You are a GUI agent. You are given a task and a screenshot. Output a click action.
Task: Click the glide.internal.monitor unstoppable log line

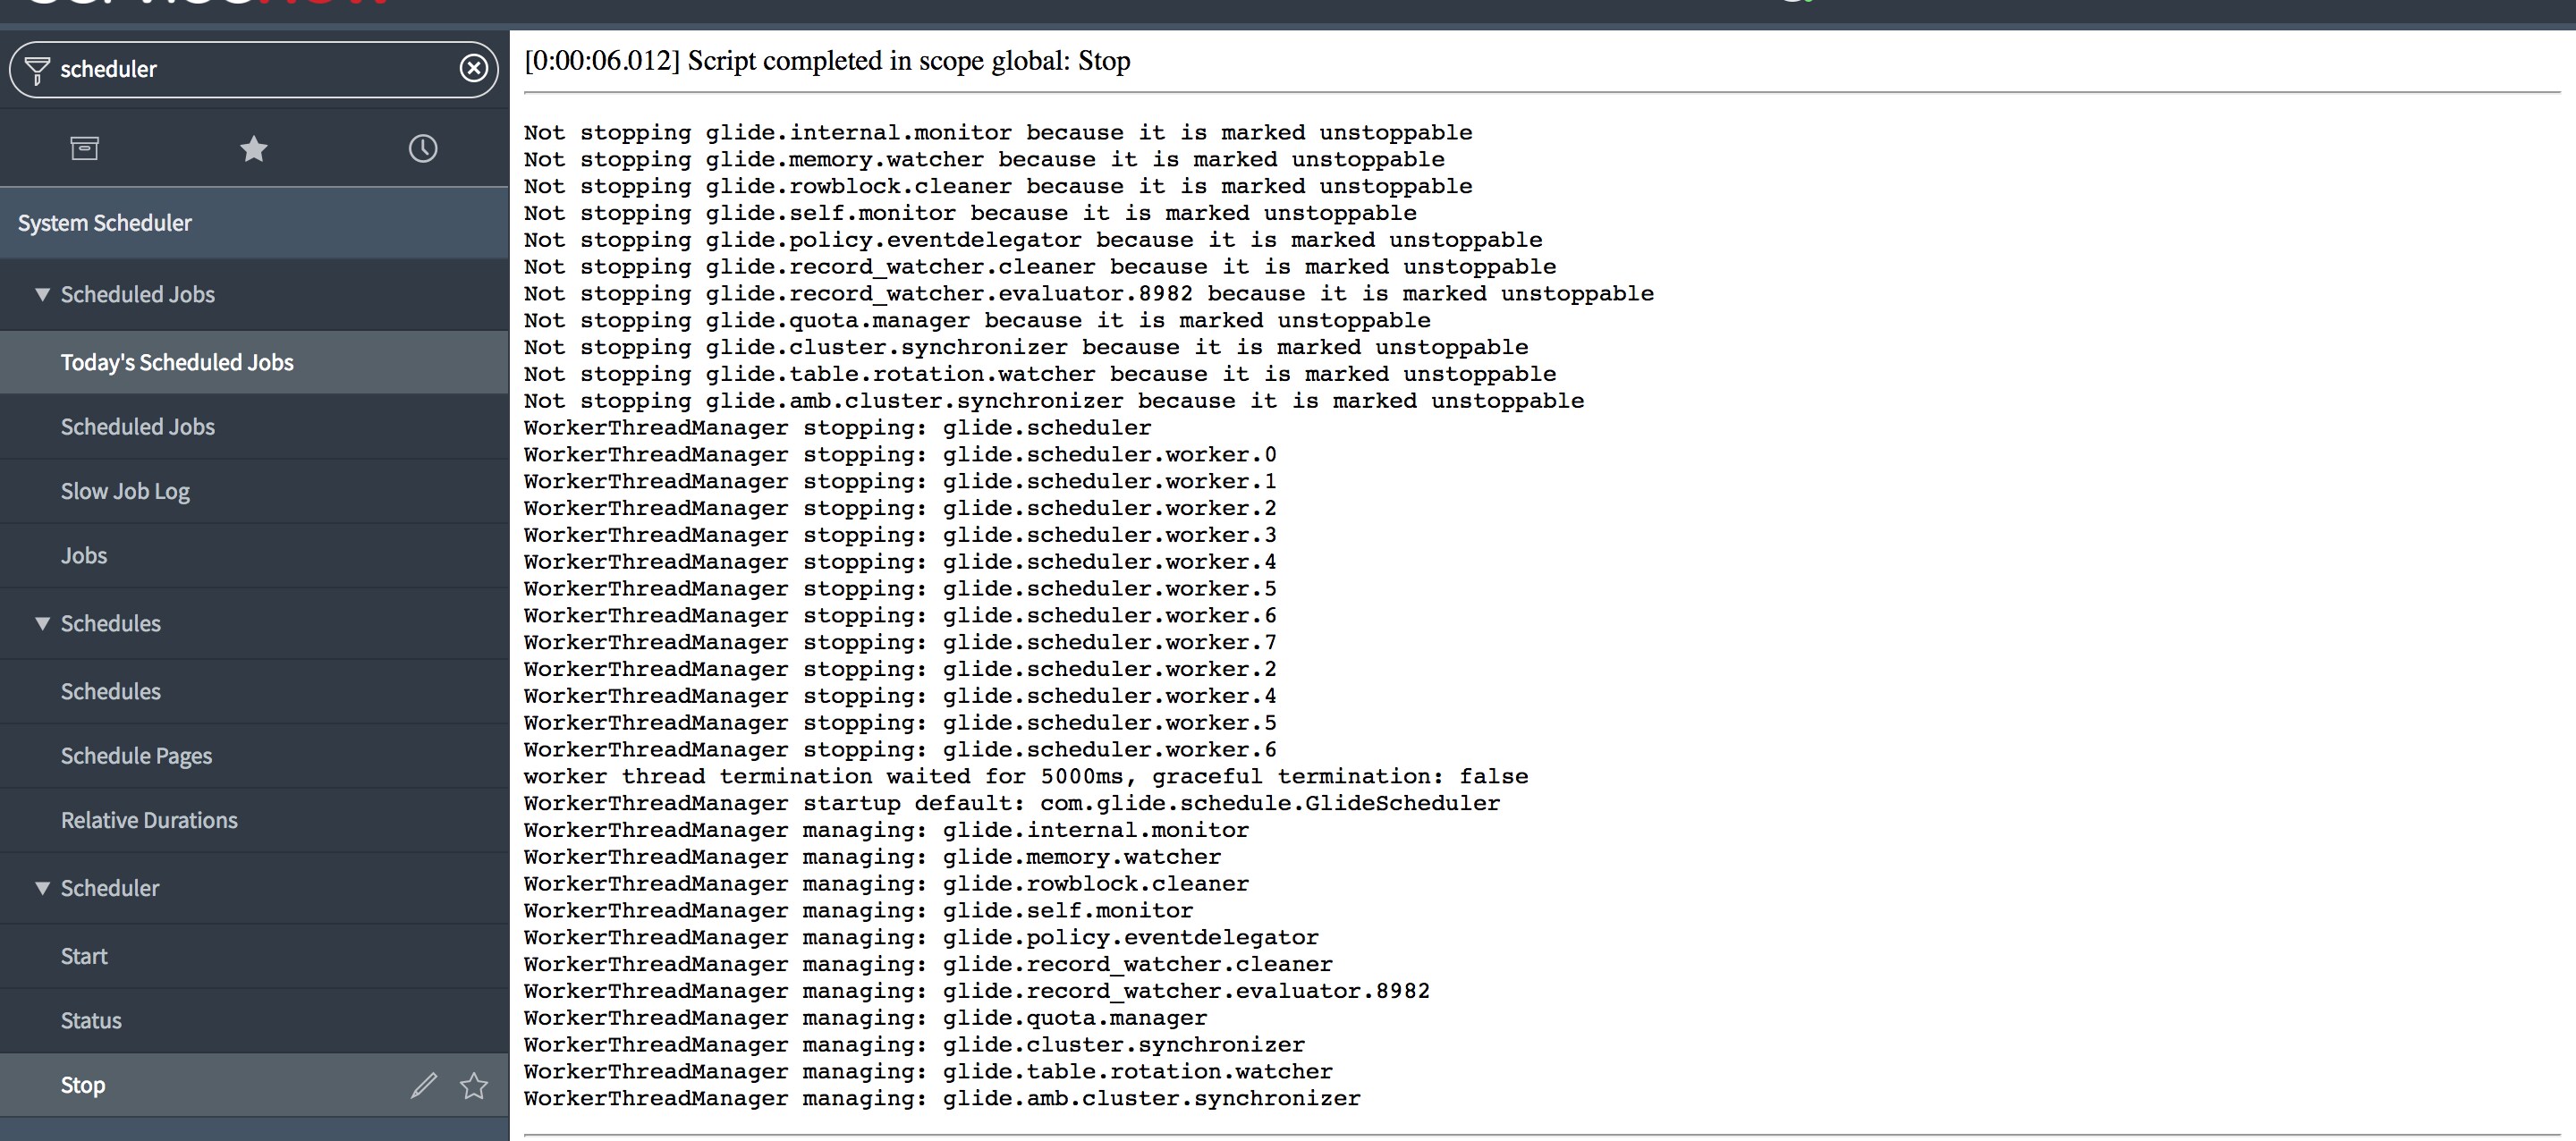998,132
